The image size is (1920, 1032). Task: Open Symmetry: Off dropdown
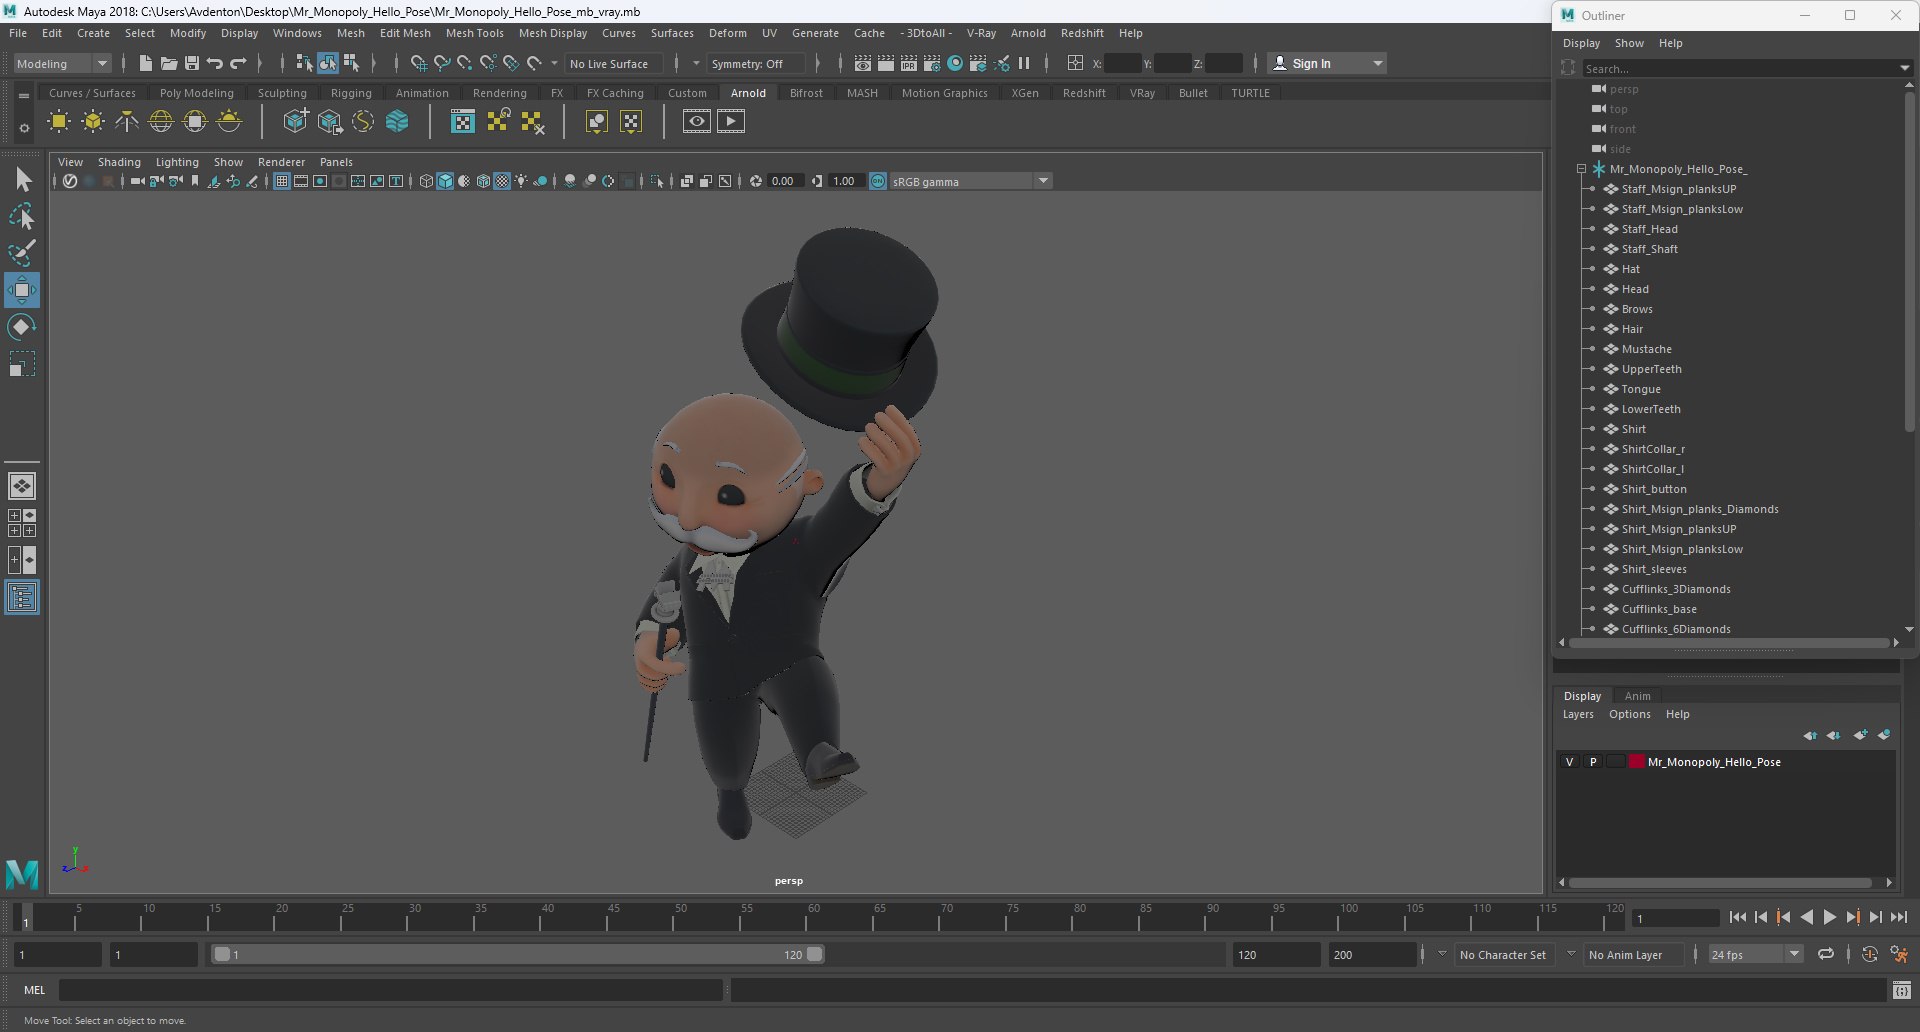tap(756, 63)
